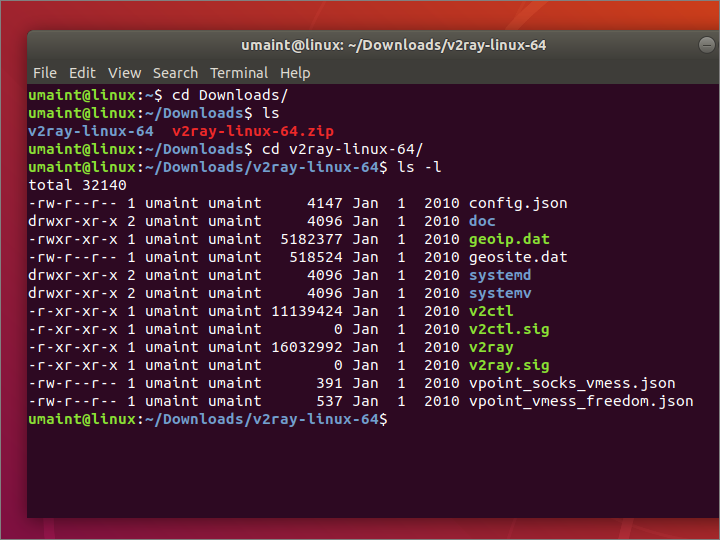
Task: Open the Help menu
Action: click(x=295, y=73)
